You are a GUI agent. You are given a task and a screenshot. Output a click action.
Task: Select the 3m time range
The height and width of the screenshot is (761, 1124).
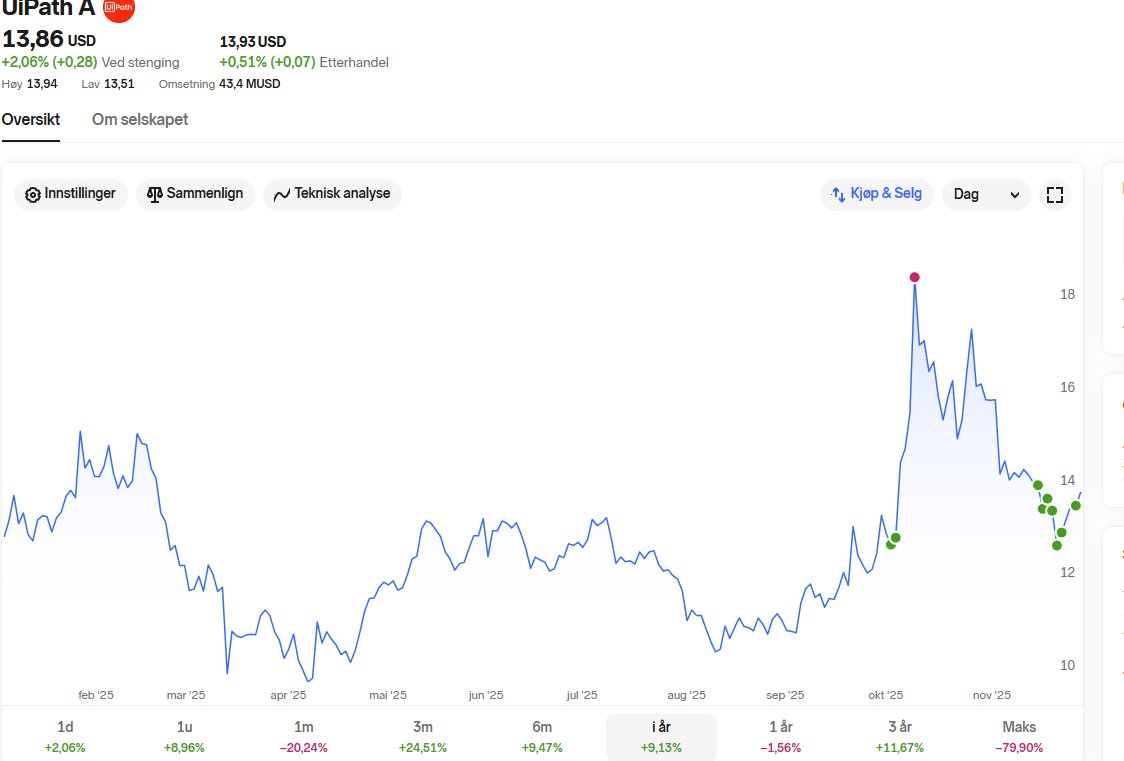tap(422, 737)
